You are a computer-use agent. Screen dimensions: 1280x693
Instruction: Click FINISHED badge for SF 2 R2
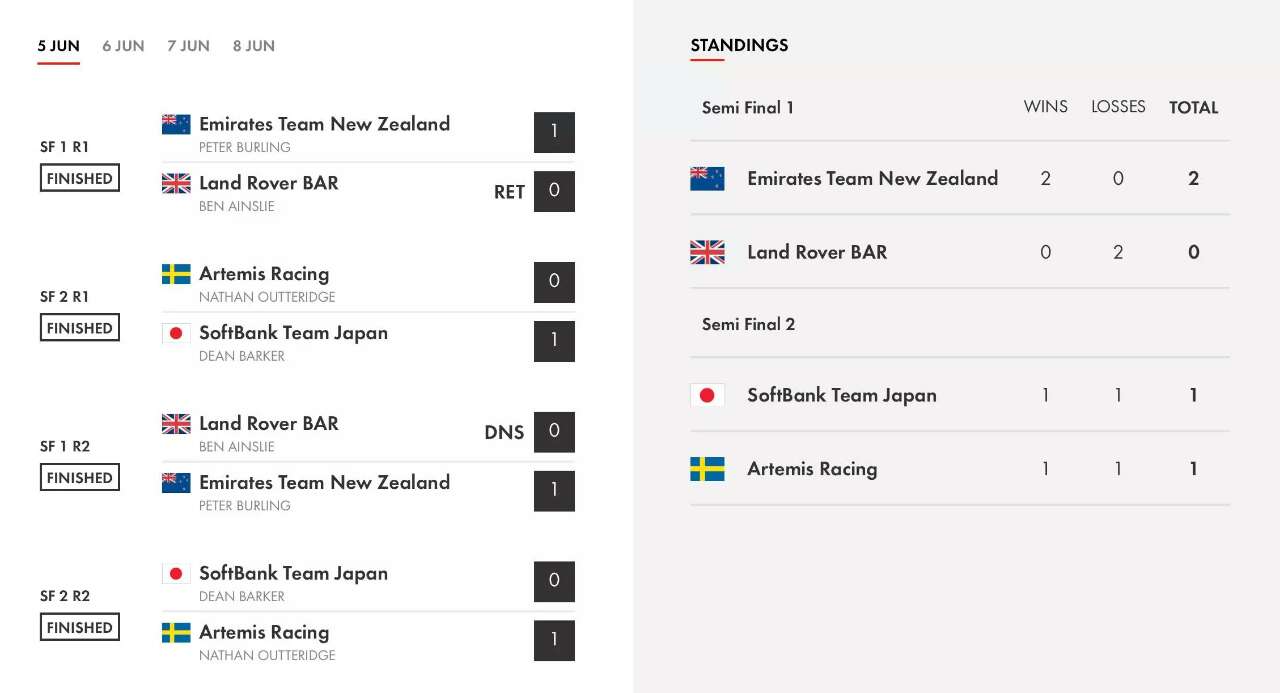(80, 627)
